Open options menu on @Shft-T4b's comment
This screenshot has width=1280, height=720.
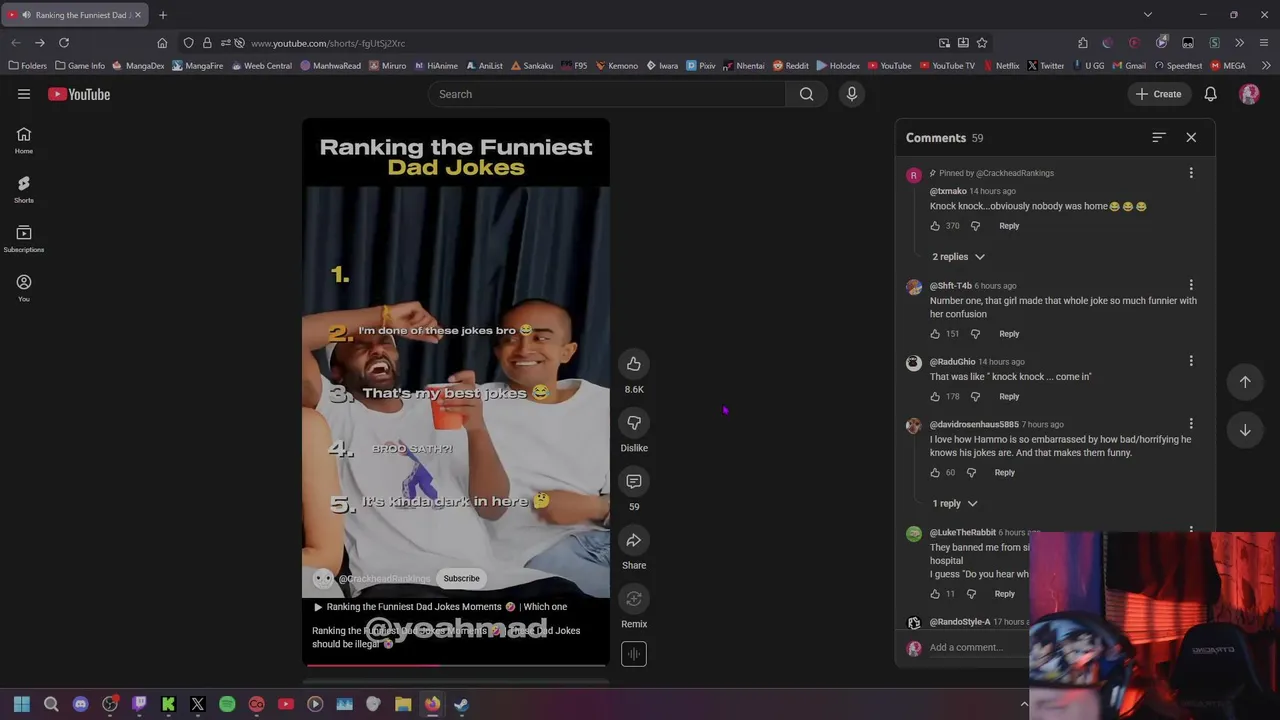1191,285
